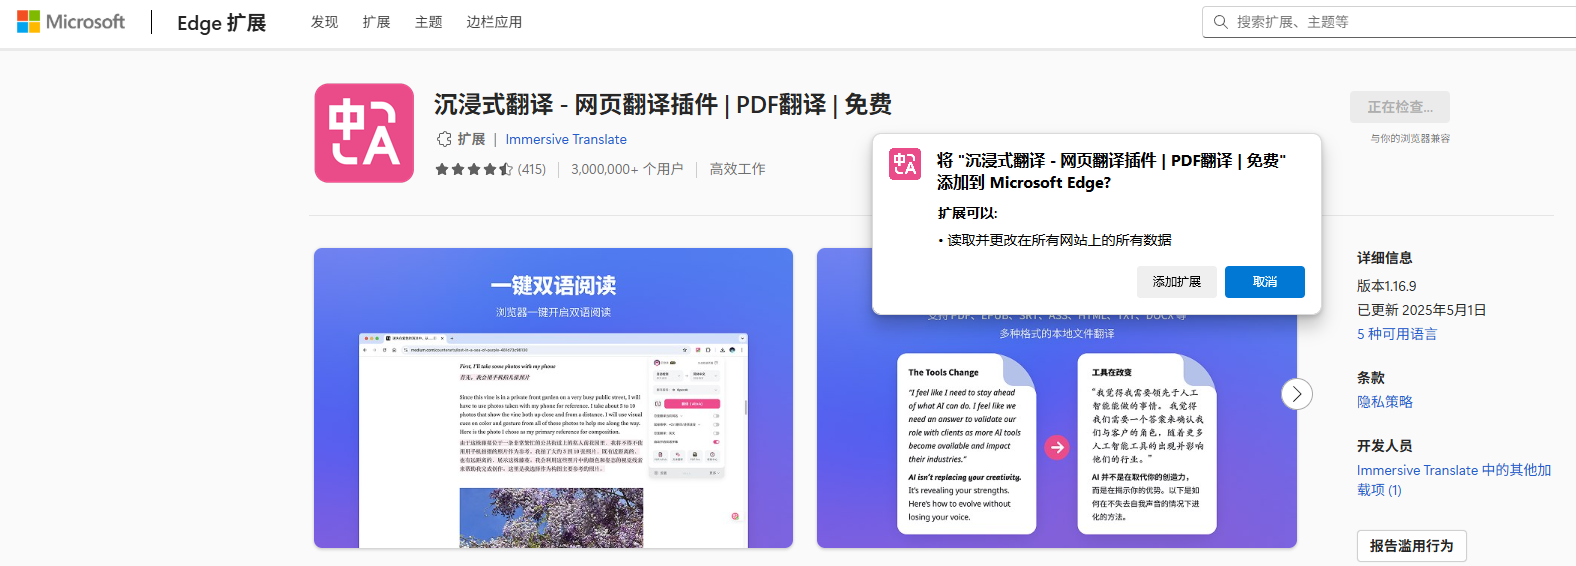Click the puzzle-piece extension type icon
The width and height of the screenshot is (1576, 566).
click(444, 139)
